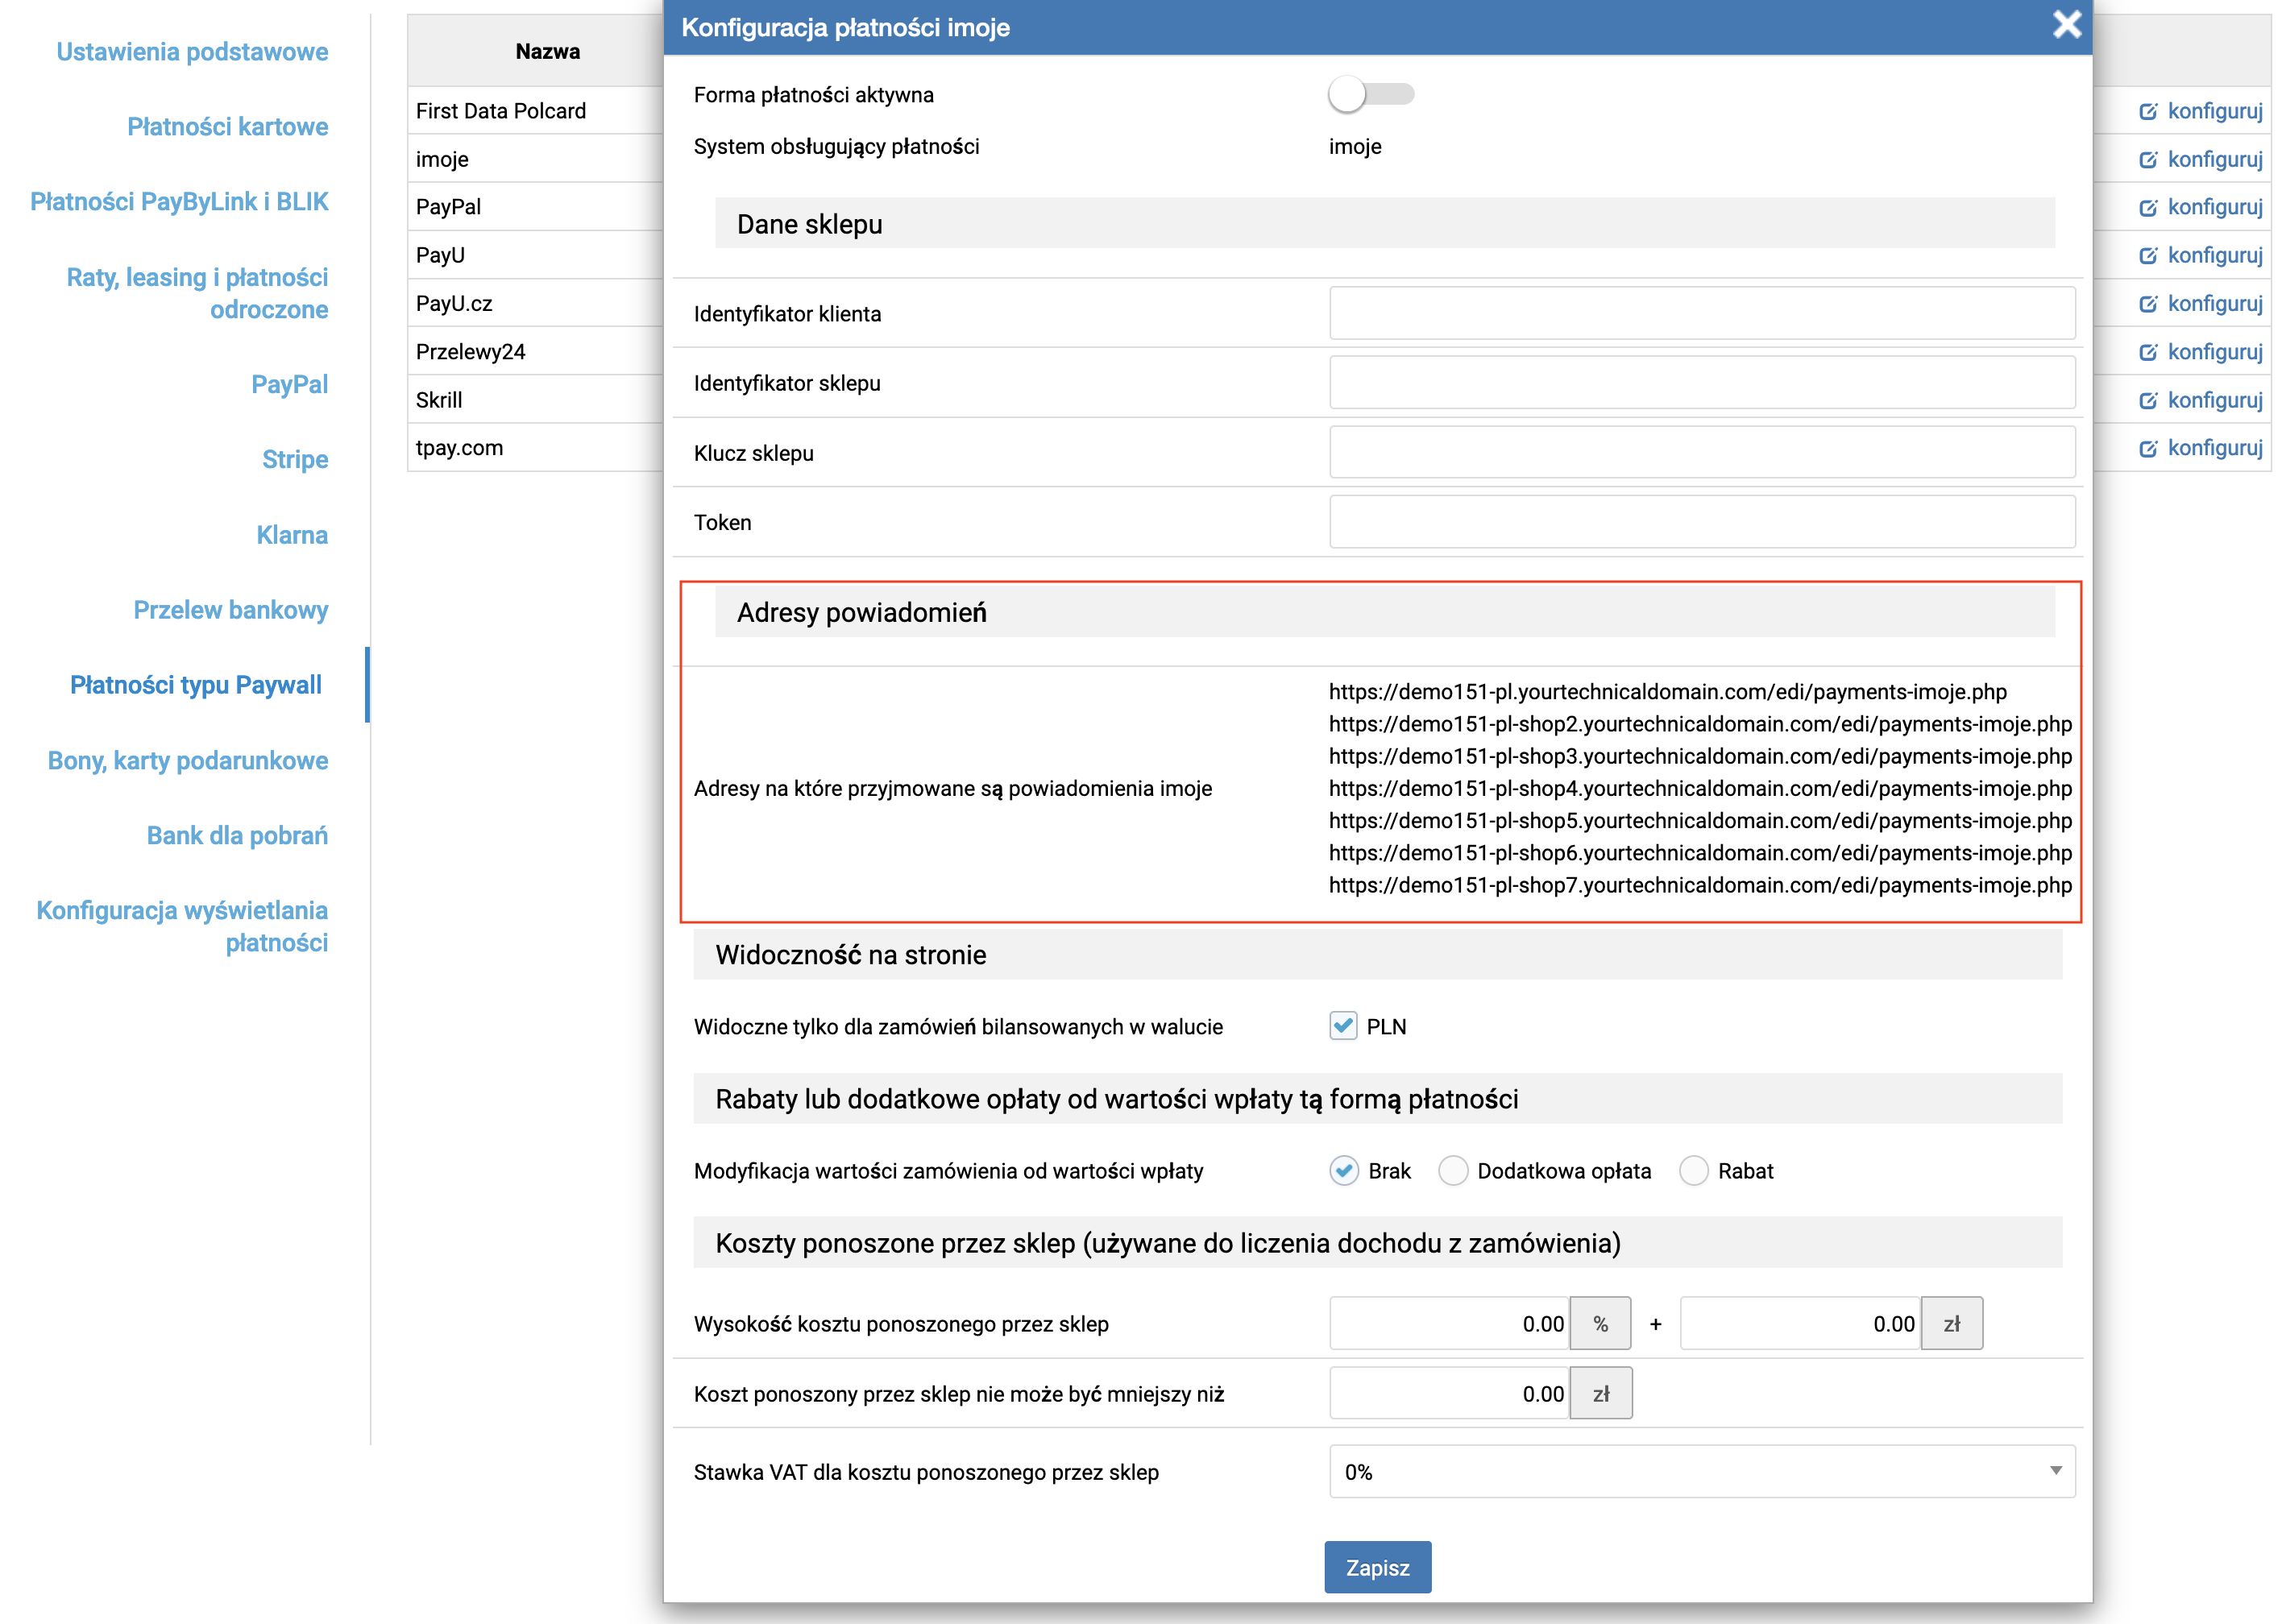Open the Stawka VAT dropdown
Image resolution: width=2282 pixels, height=1624 pixels.
coord(1702,1471)
